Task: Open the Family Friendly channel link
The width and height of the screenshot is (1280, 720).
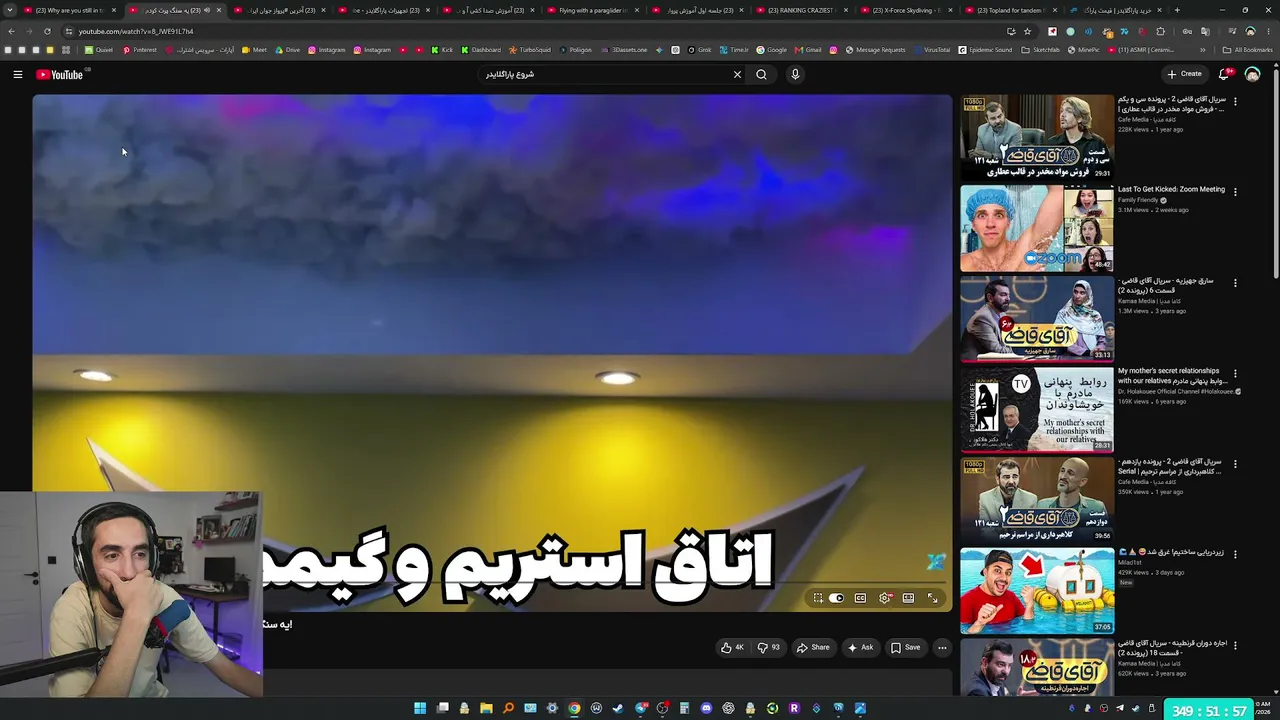Action: pos(1138,200)
